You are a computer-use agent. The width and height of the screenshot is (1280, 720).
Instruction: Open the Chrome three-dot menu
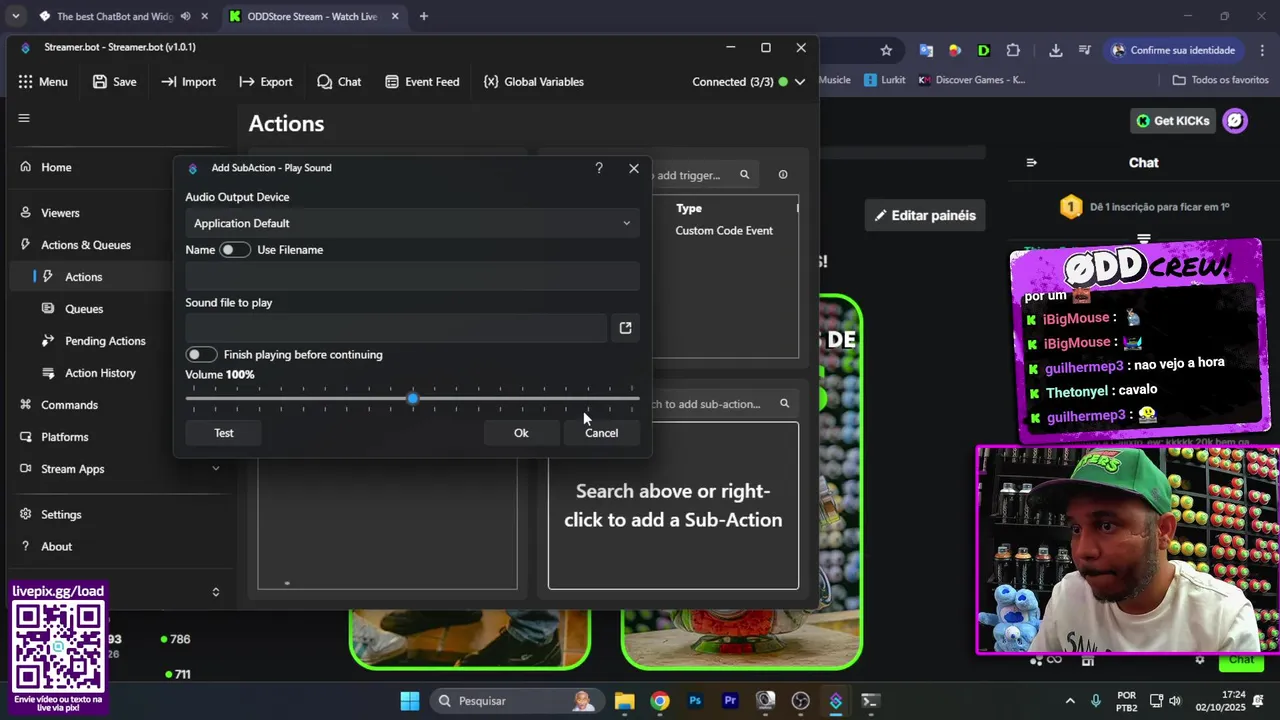[1261, 50]
